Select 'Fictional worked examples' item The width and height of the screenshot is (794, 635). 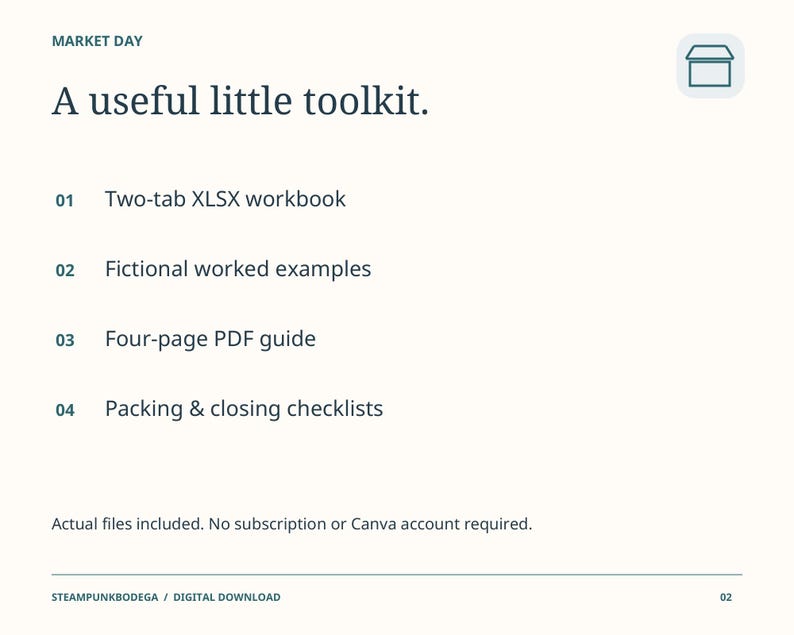[x=238, y=269]
